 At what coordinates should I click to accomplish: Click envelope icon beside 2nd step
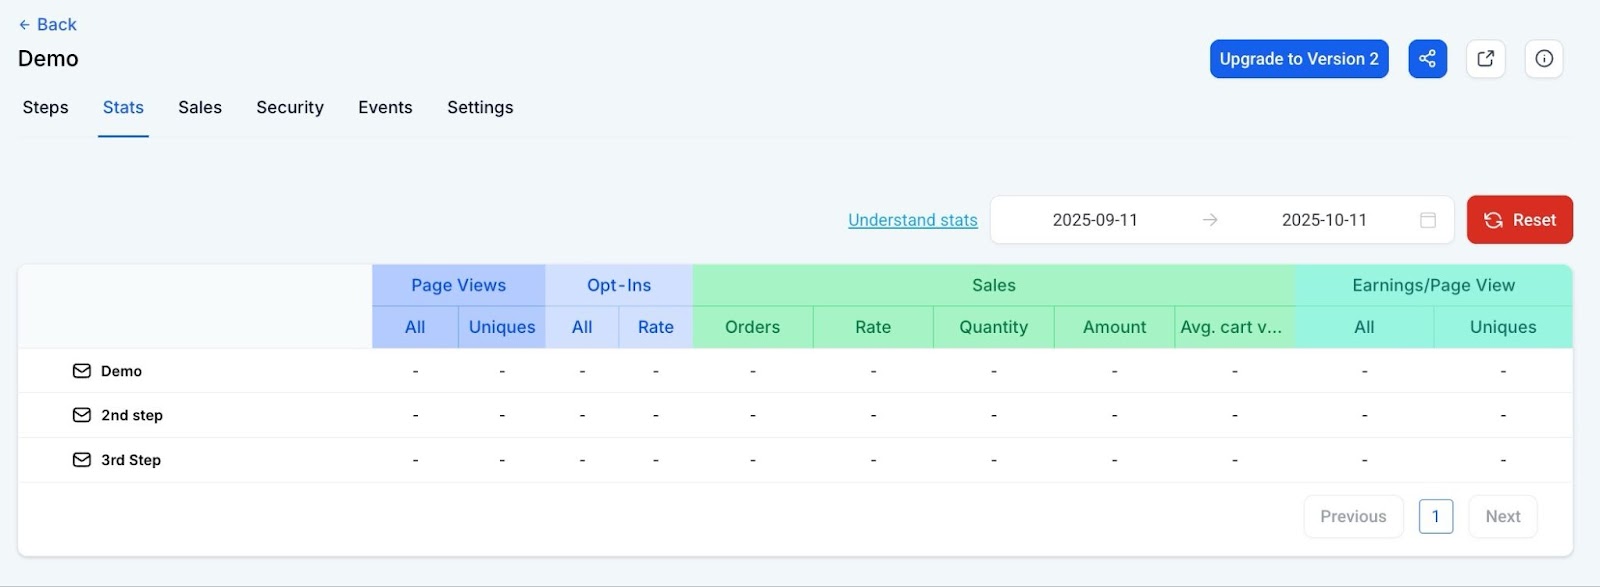(x=82, y=415)
